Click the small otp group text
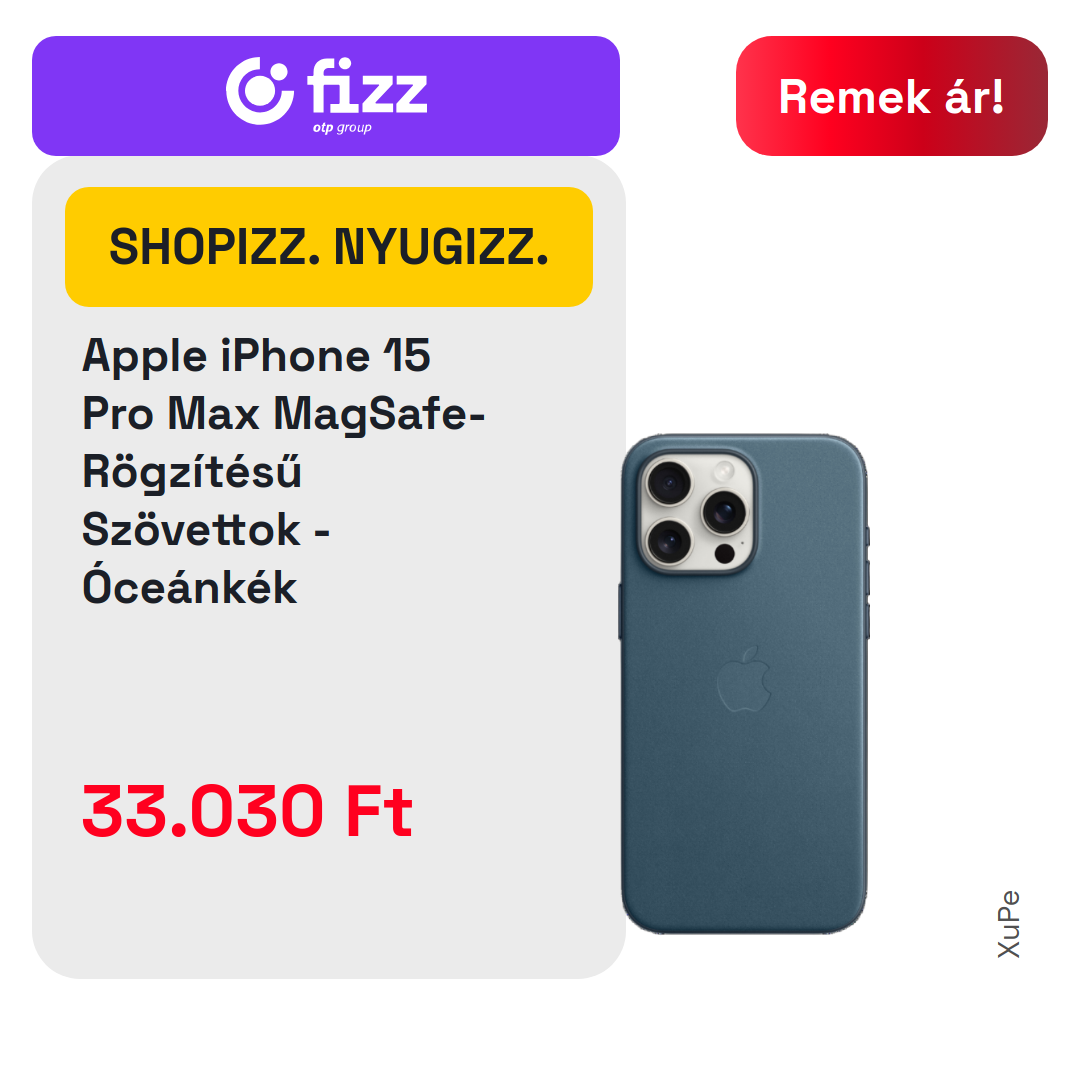 click(x=342, y=128)
